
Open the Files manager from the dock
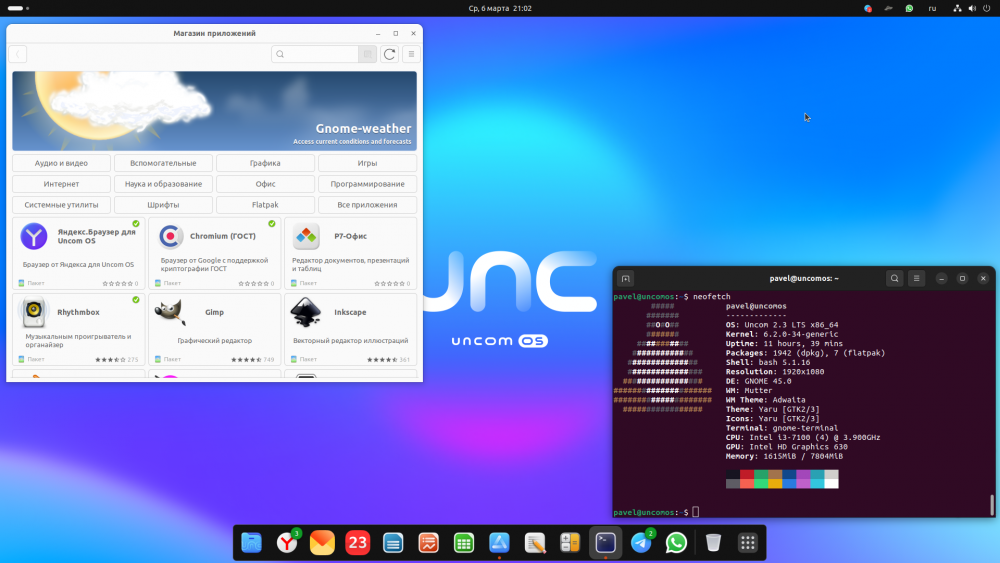(252, 543)
